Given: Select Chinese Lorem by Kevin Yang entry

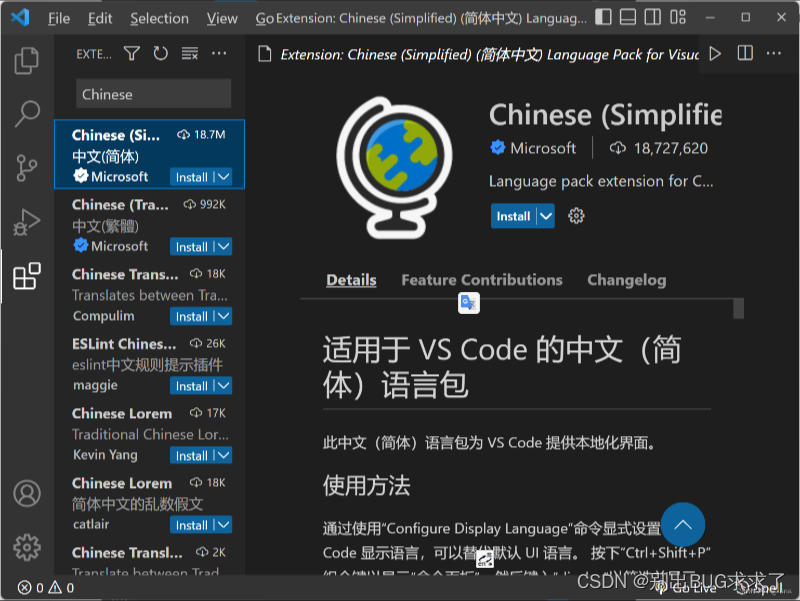Looking at the screenshot, I should coord(149,434).
